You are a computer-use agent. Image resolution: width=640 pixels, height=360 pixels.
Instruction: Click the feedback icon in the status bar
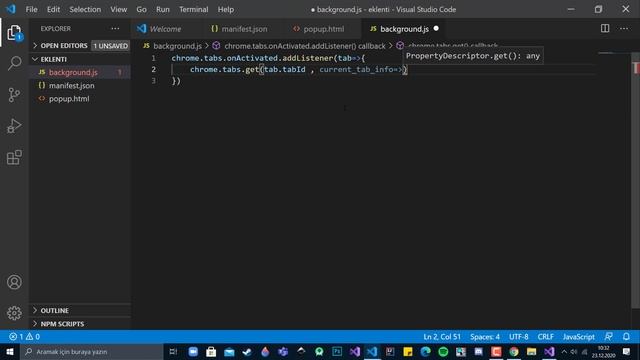pyautogui.click(x=608, y=337)
